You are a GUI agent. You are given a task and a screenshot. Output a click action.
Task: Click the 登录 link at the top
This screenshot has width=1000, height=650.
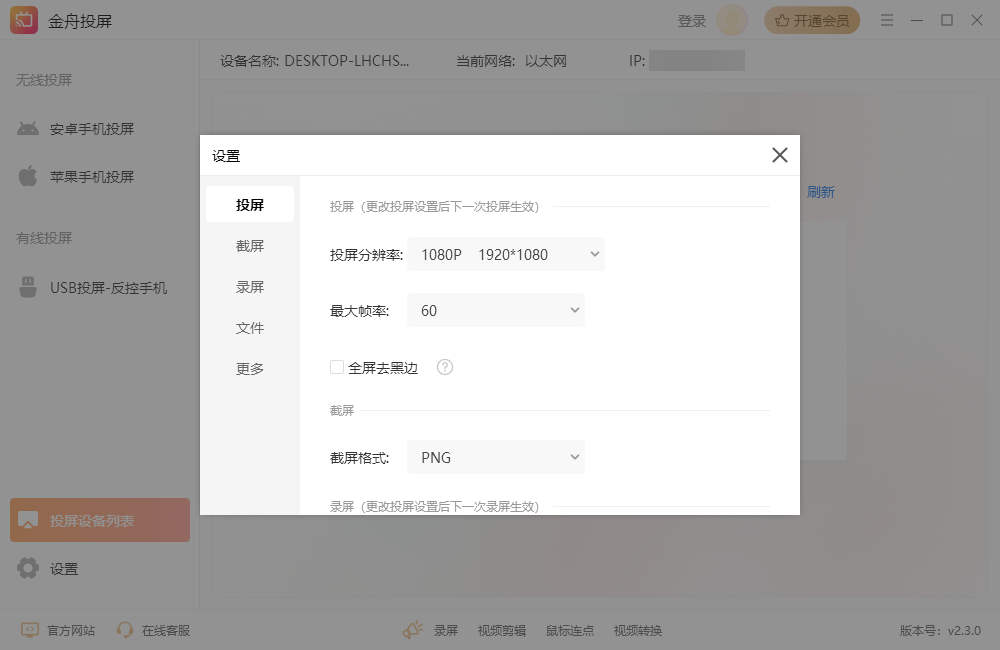tap(691, 19)
